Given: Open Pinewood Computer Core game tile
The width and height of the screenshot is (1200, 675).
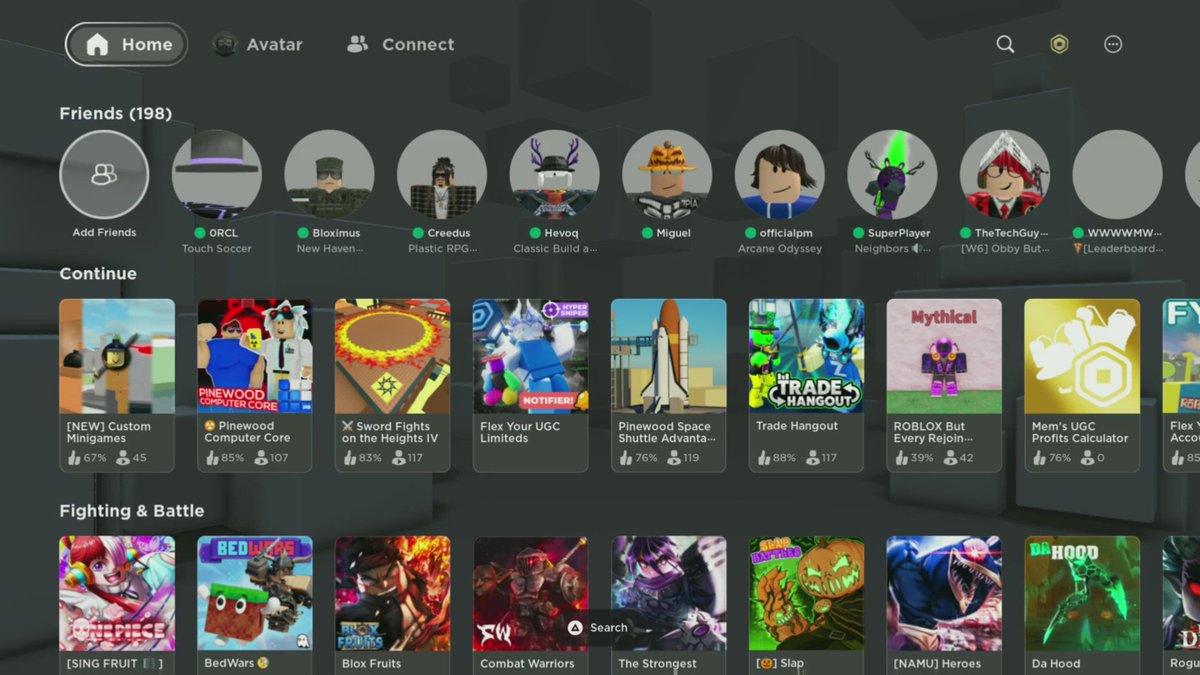Looking at the screenshot, I should tap(255, 385).
